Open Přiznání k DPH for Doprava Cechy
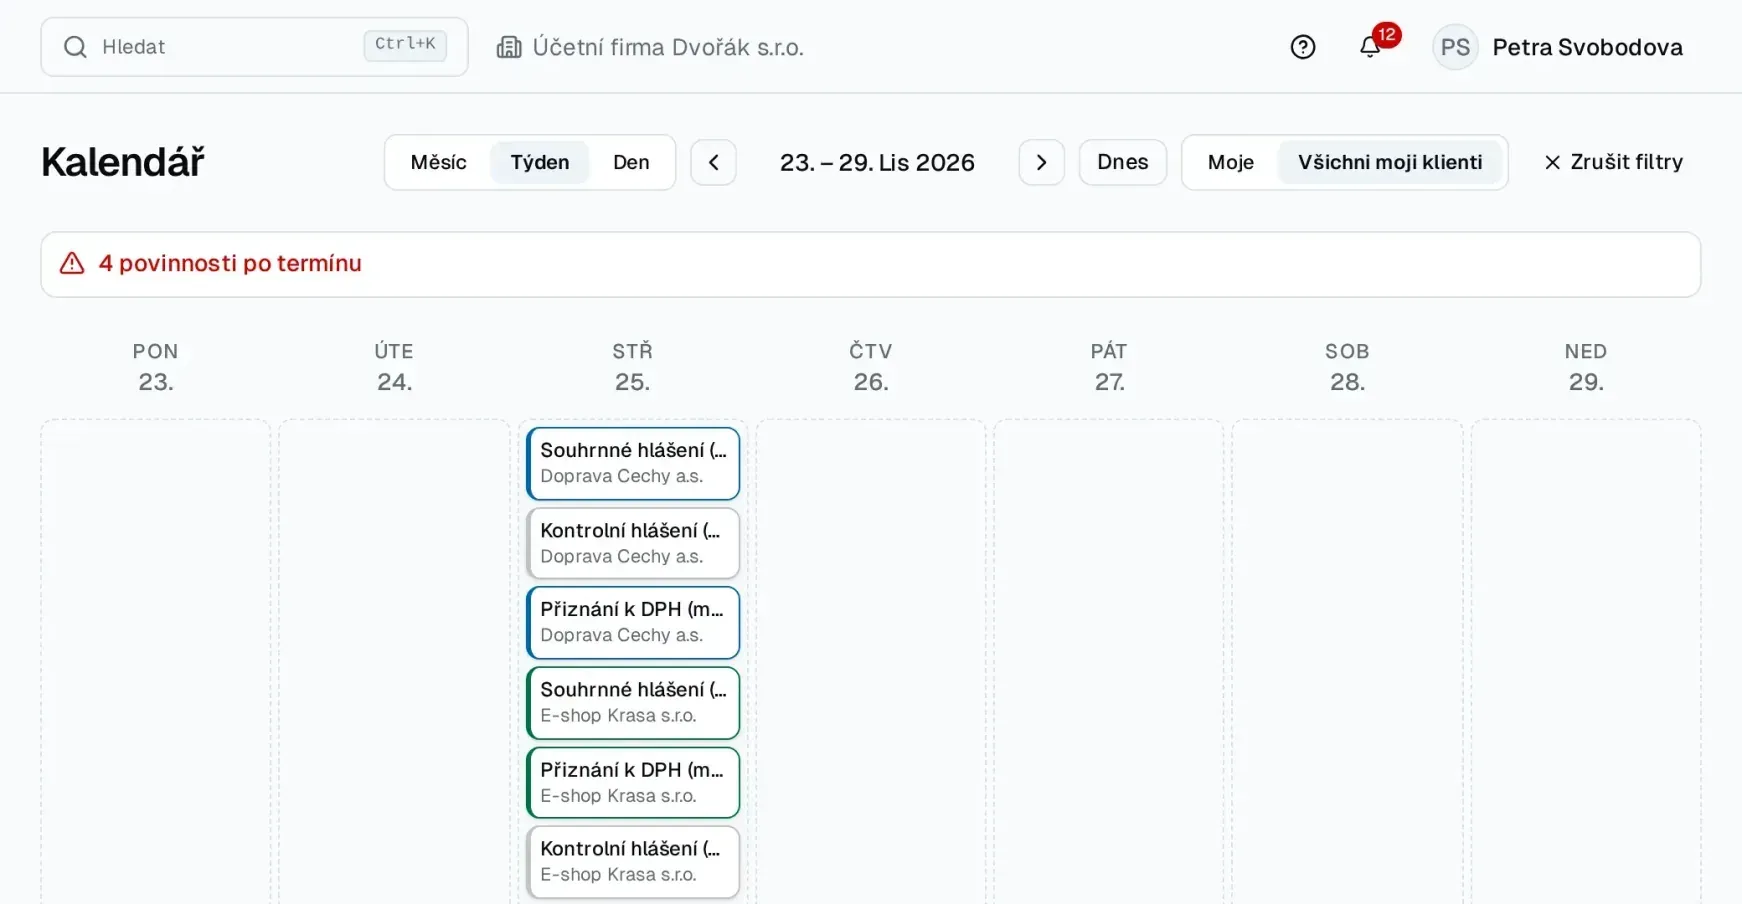 633,622
